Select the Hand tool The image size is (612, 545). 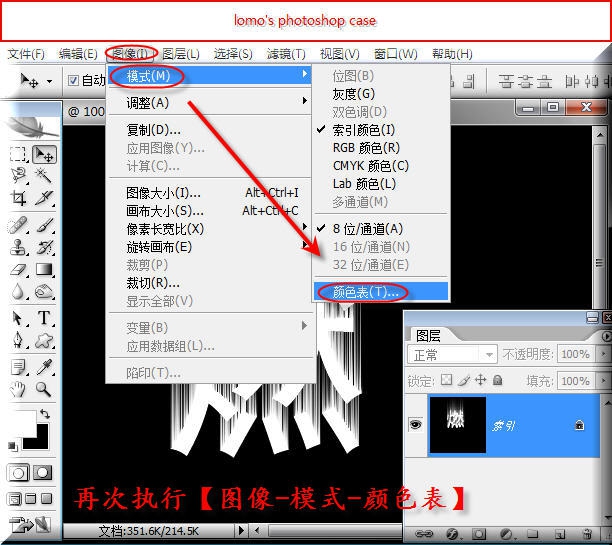tap(18, 389)
